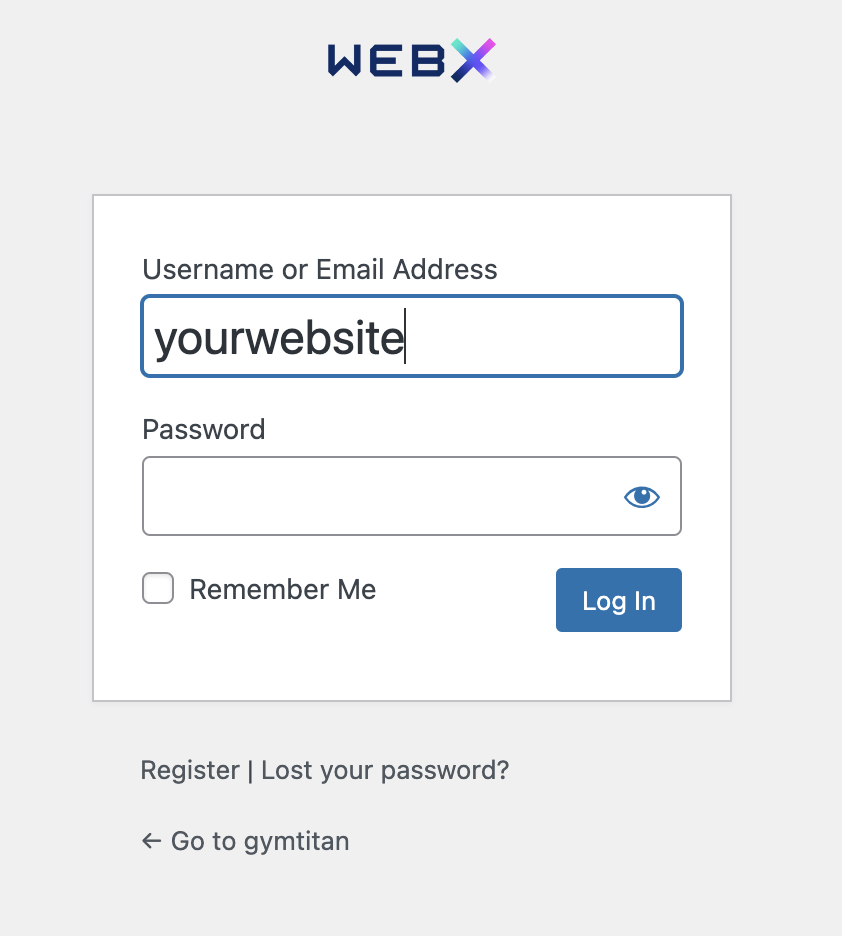Follow the Go to gymtitan link

(x=245, y=841)
